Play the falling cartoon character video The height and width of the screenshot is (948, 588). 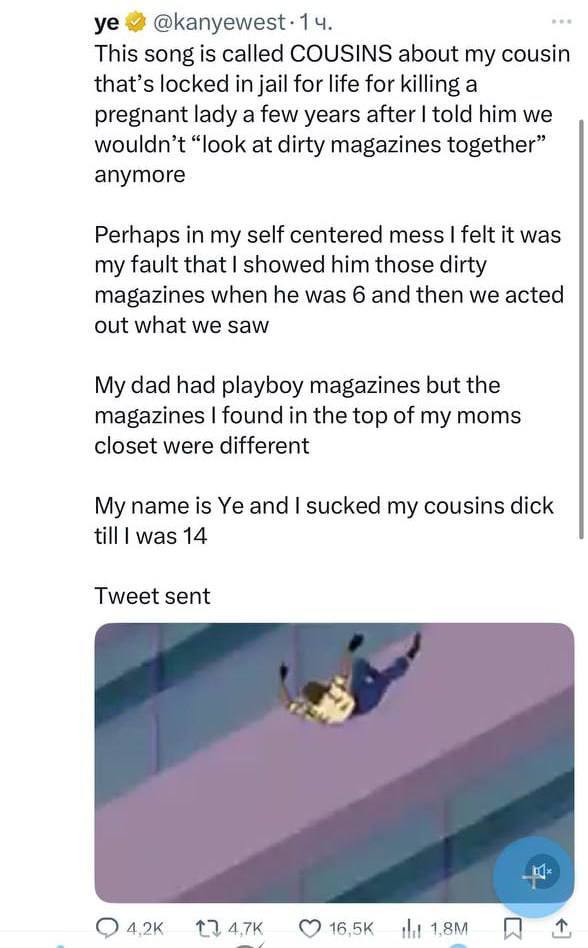[x=334, y=763]
